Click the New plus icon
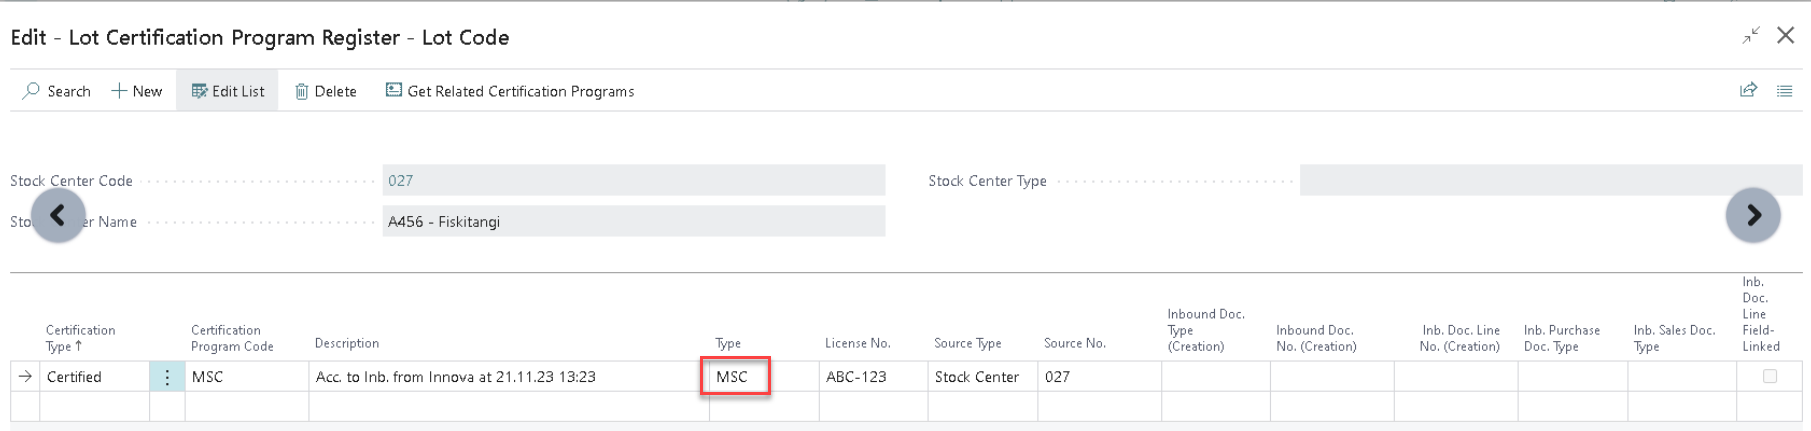The width and height of the screenshot is (1811, 431). tap(119, 91)
